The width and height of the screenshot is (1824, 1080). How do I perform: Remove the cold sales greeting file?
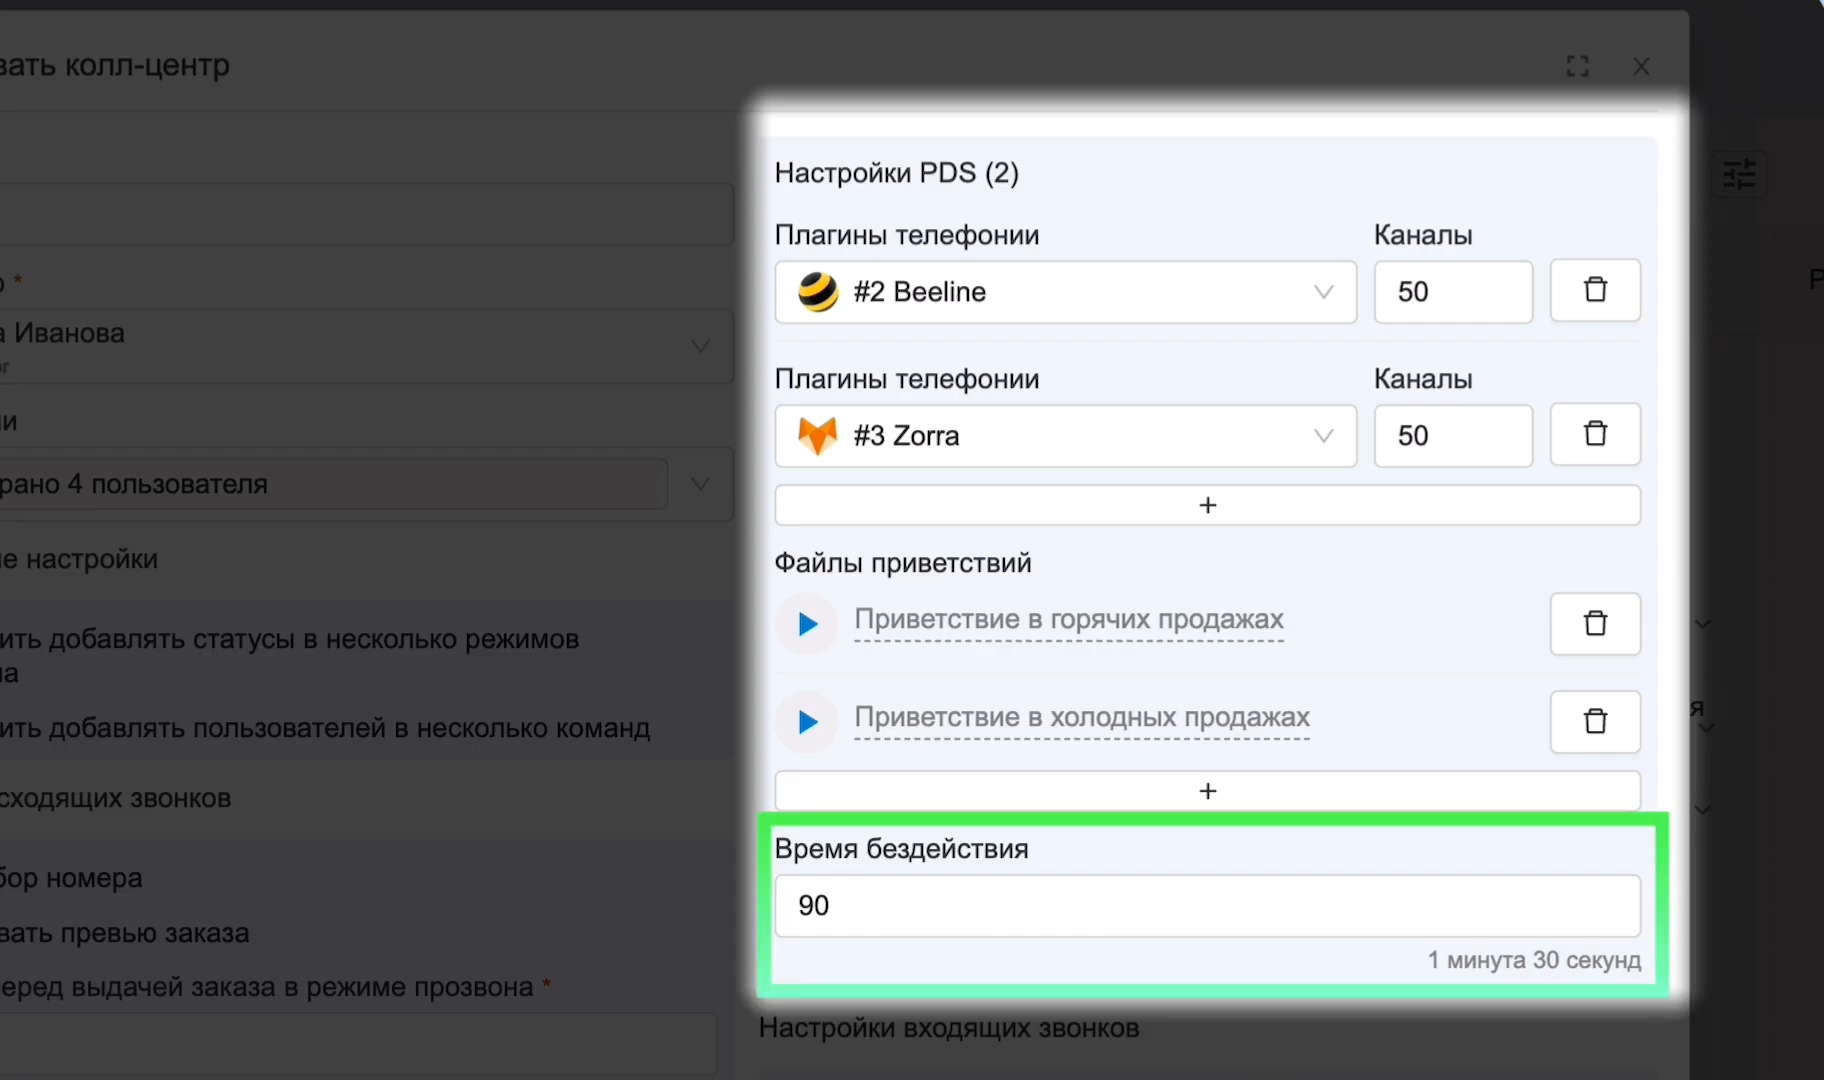[1595, 722]
